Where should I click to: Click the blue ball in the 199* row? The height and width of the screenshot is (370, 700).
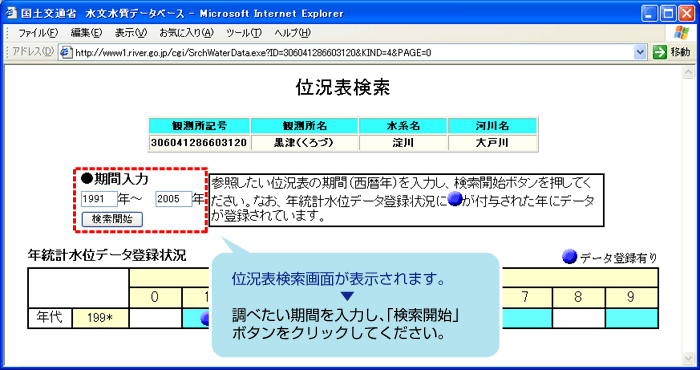(205, 318)
